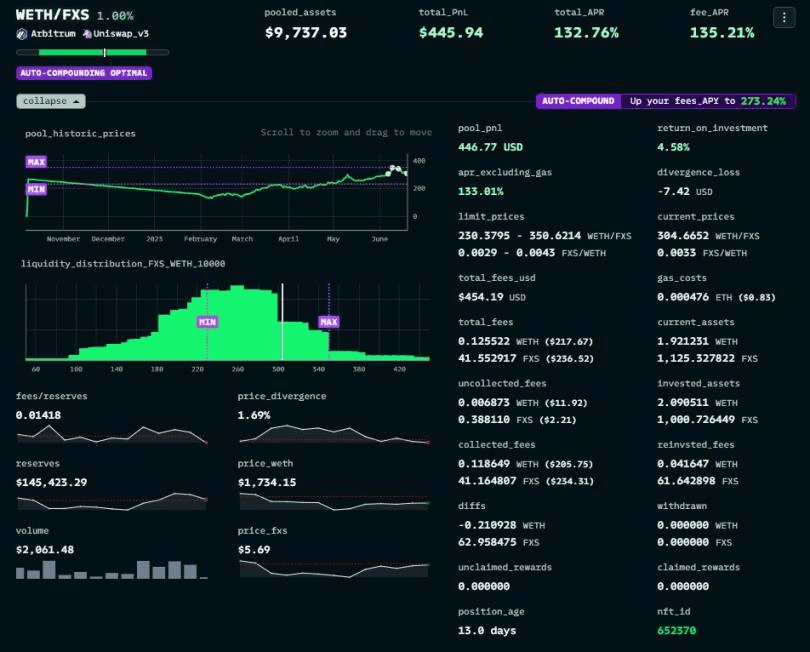This screenshot has height=652, width=810.
Task: Collapse the position details panel
Action: point(51,101)
